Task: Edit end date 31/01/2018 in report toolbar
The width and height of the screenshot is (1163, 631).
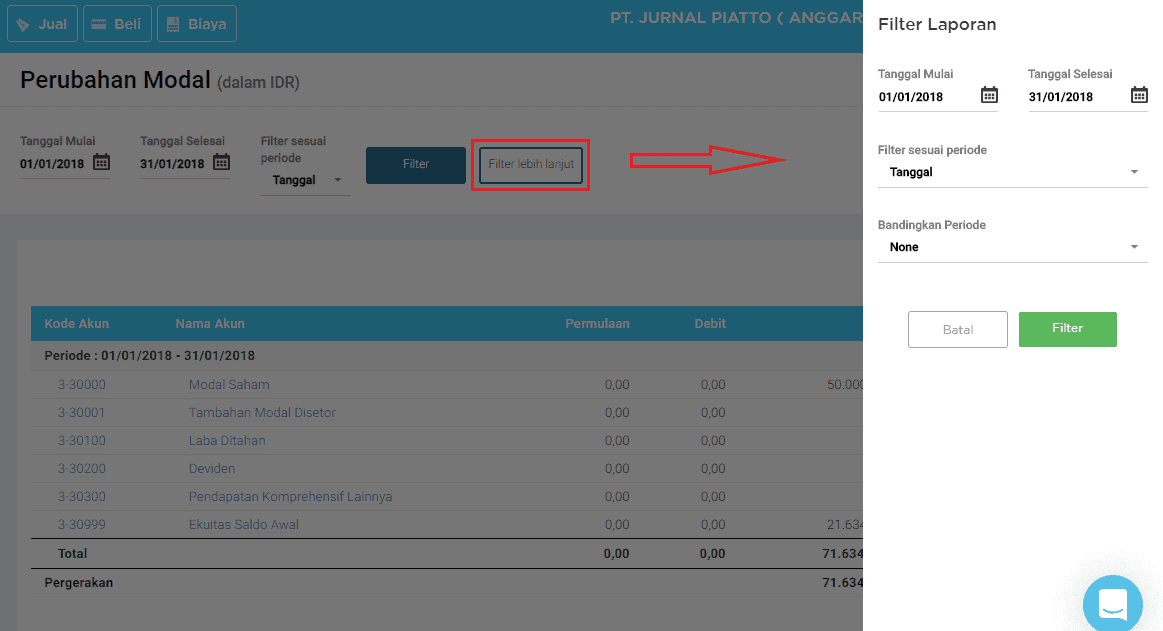Action: [x=172, y=164]
